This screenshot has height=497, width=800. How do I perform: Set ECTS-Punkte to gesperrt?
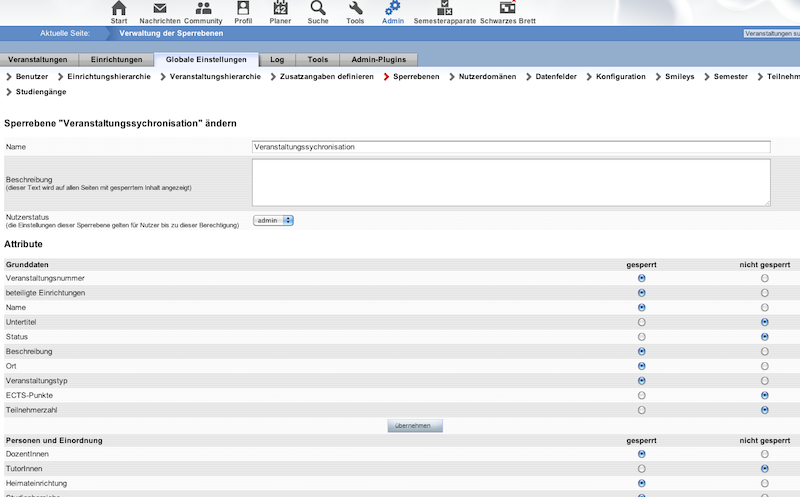click(641, 395)
